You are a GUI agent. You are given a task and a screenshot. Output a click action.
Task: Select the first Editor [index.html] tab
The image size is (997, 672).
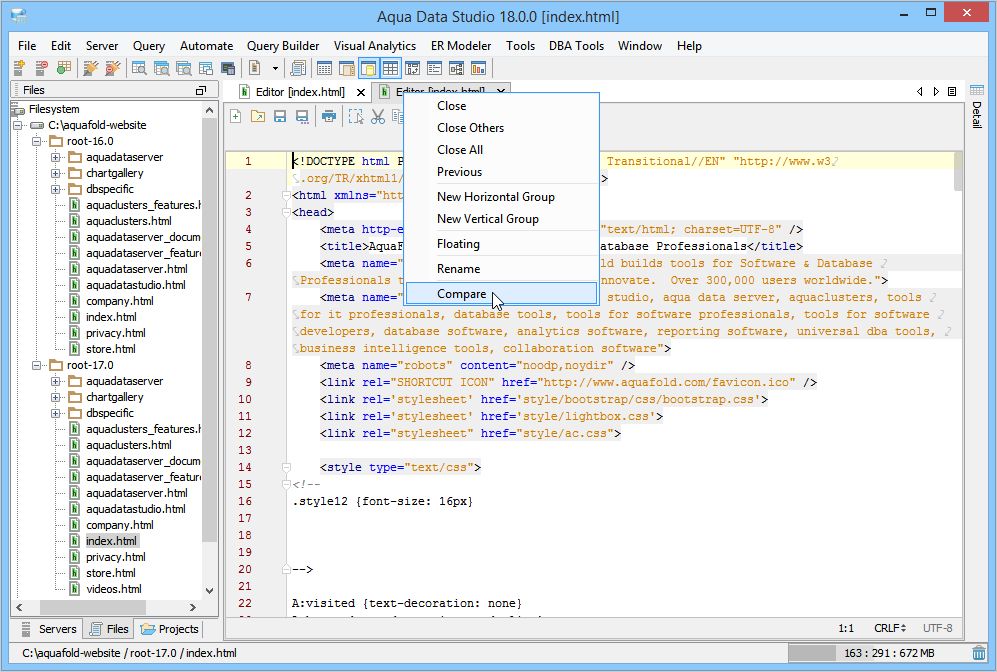[x=300, y=92]
